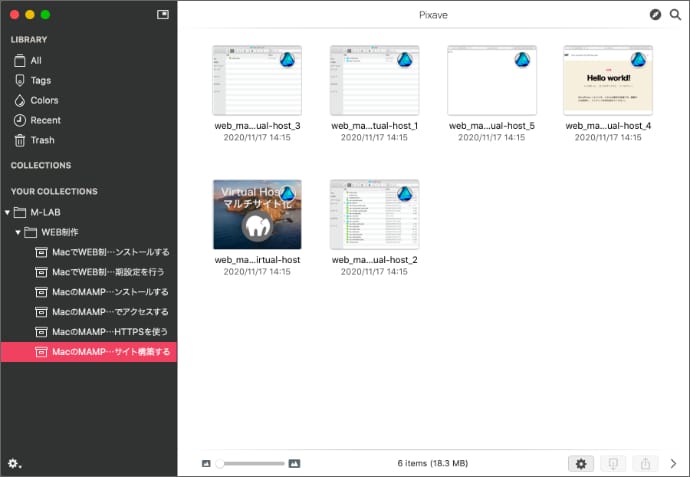Show Recent items in library
The width and height of the screenshot is (690, 477).
44,120
